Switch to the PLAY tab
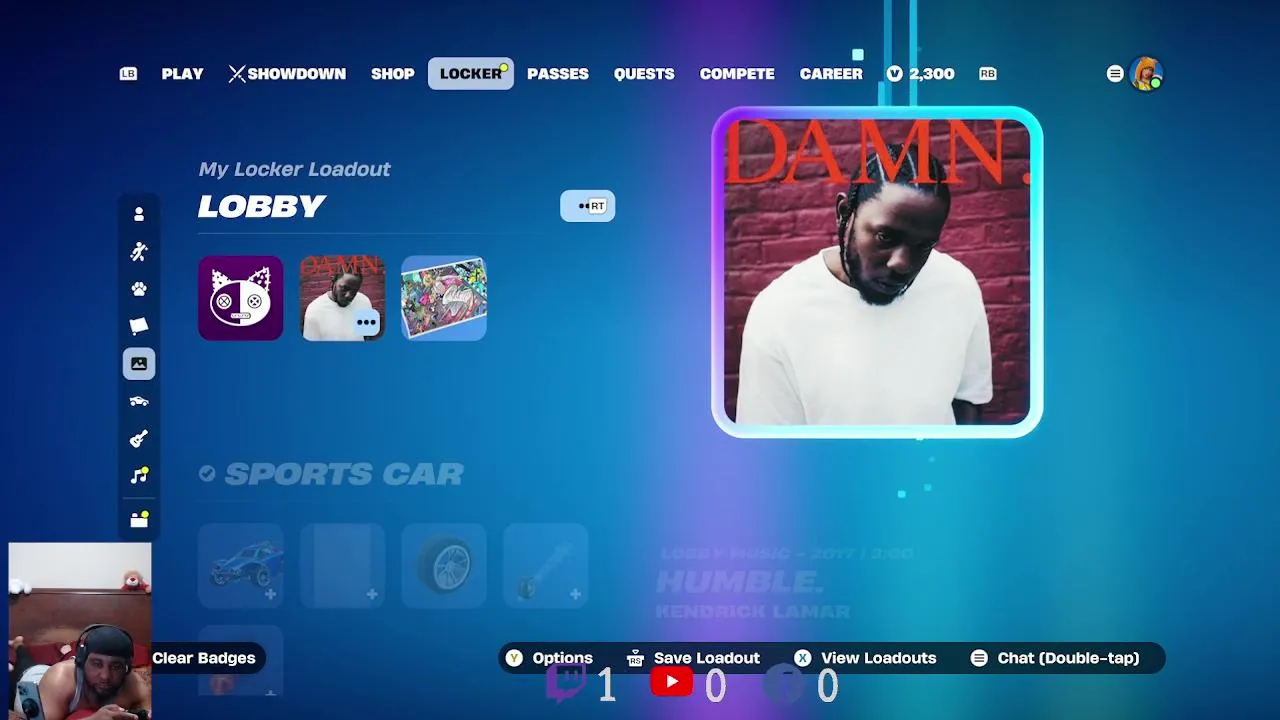The image size is (1280, 720). point(182,74)
